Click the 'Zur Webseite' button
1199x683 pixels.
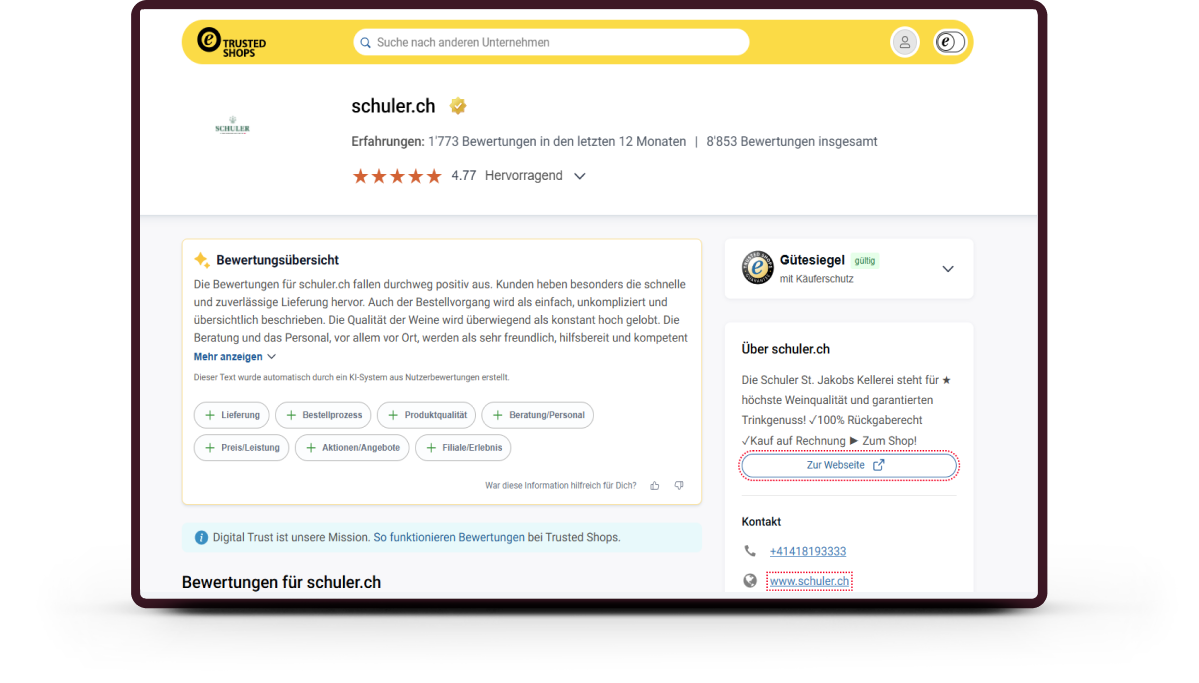pos(849,465)
